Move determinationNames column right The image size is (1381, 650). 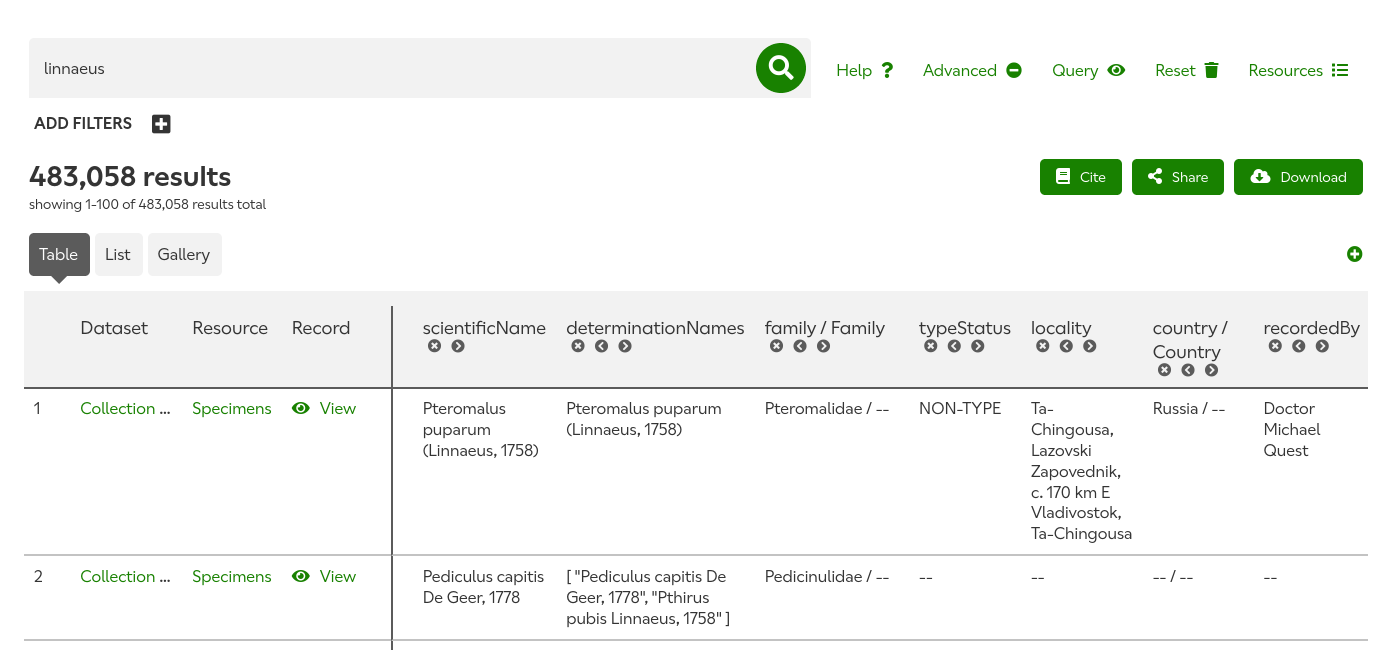point(625,346)
